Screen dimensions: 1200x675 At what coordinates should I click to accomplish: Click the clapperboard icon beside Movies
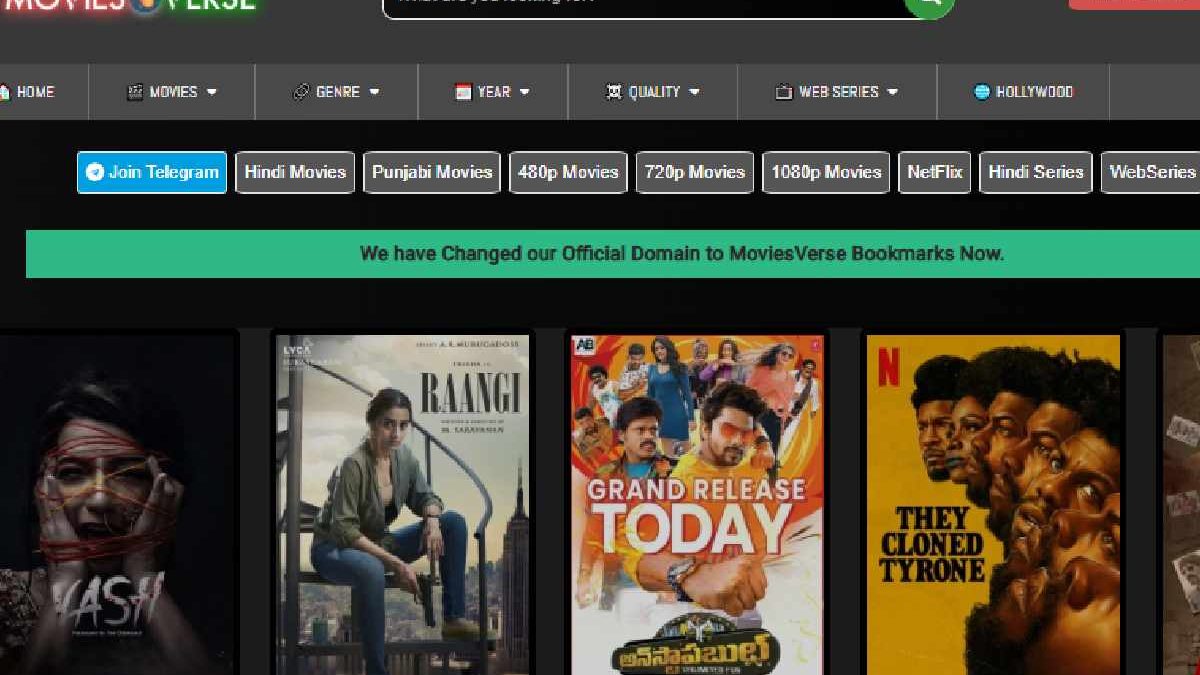[135, 92]
